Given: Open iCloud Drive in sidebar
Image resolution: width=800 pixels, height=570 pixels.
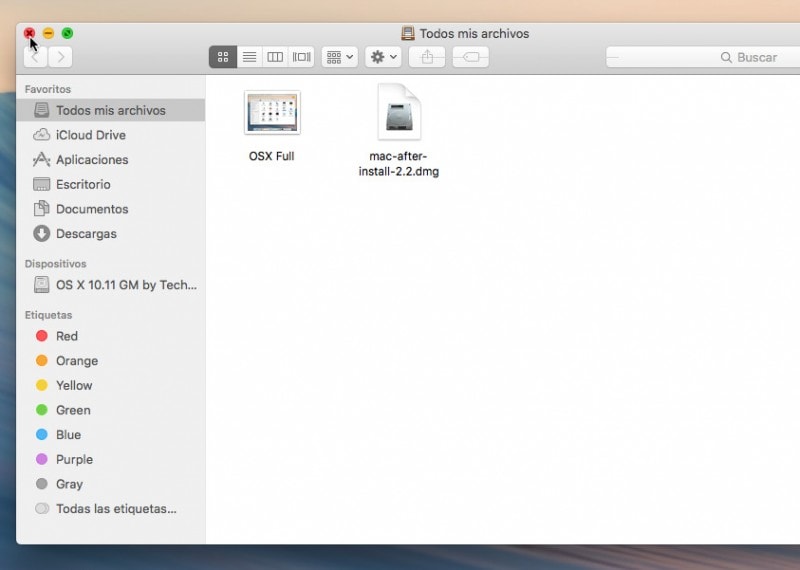Looking at the screenshot, I should point(111,135).
